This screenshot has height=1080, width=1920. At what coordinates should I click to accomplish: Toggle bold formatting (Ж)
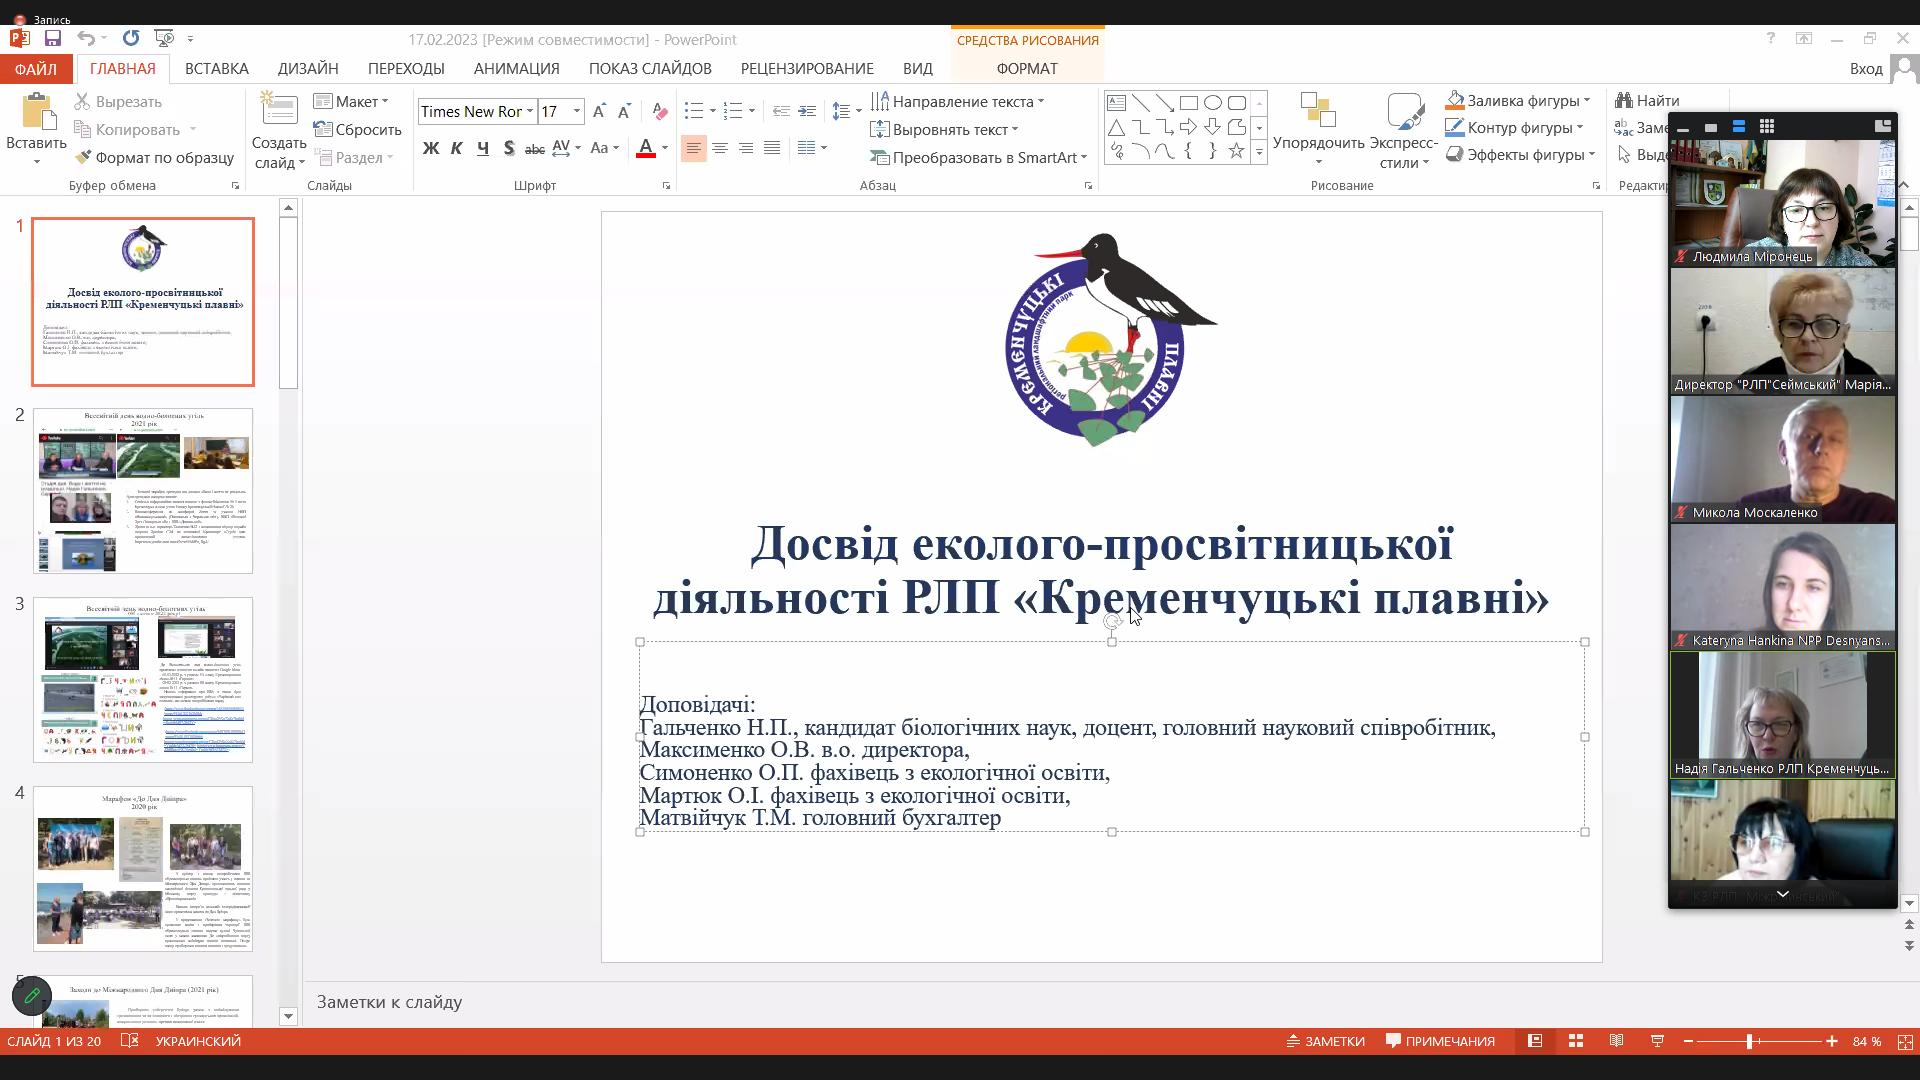(x=431, y=148)
